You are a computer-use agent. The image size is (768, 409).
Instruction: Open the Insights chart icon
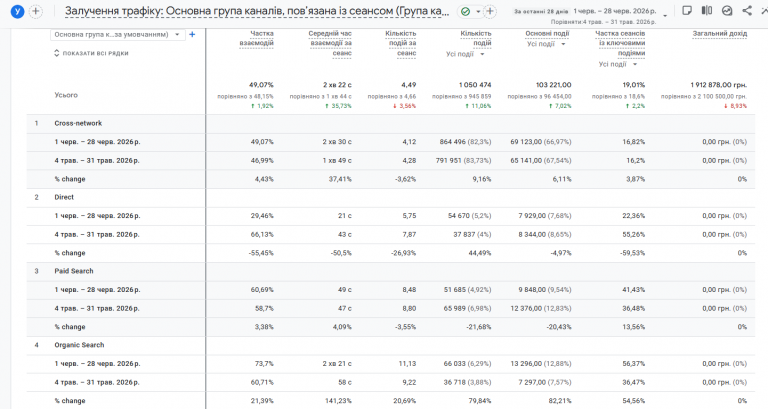coord(727,10)
